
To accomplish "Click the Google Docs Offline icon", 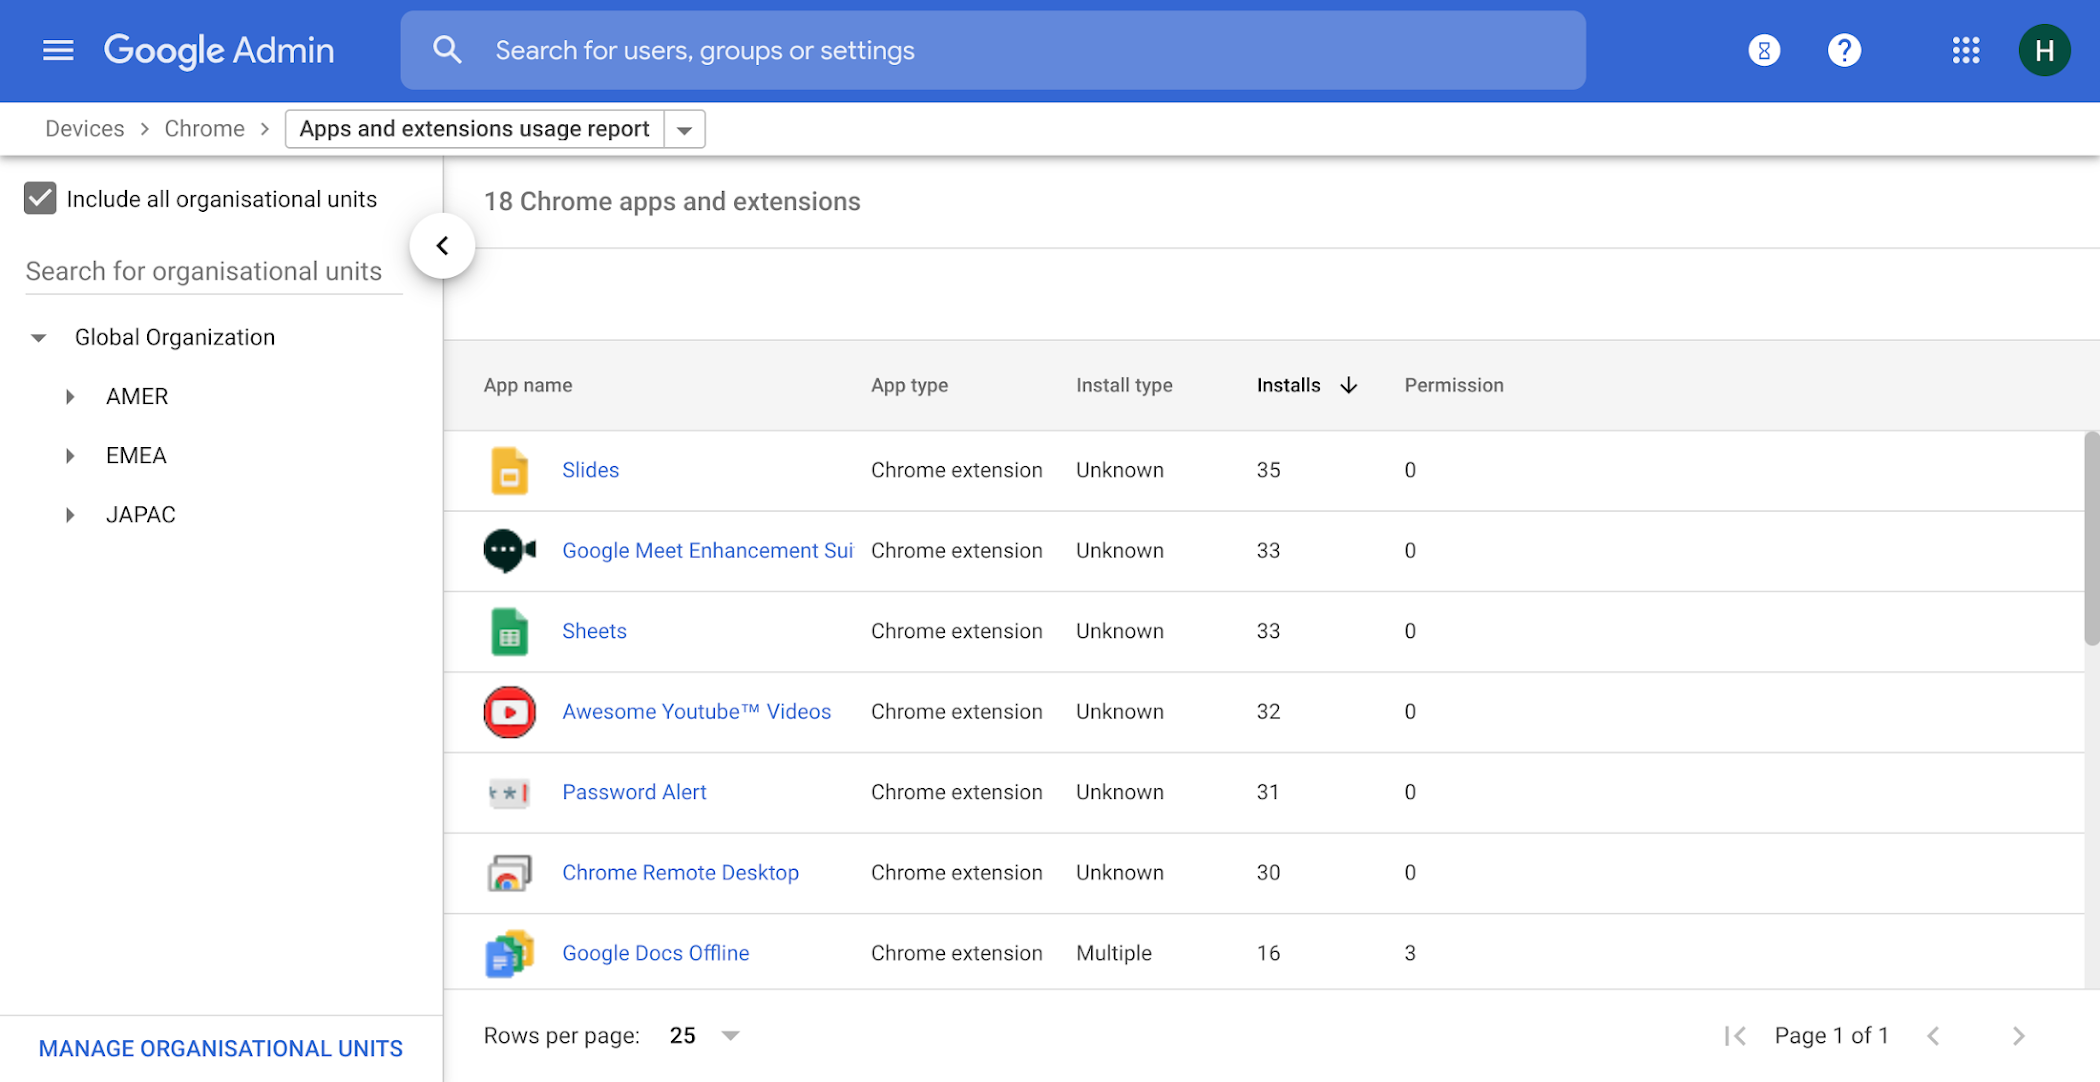I will tap(509, 954).
